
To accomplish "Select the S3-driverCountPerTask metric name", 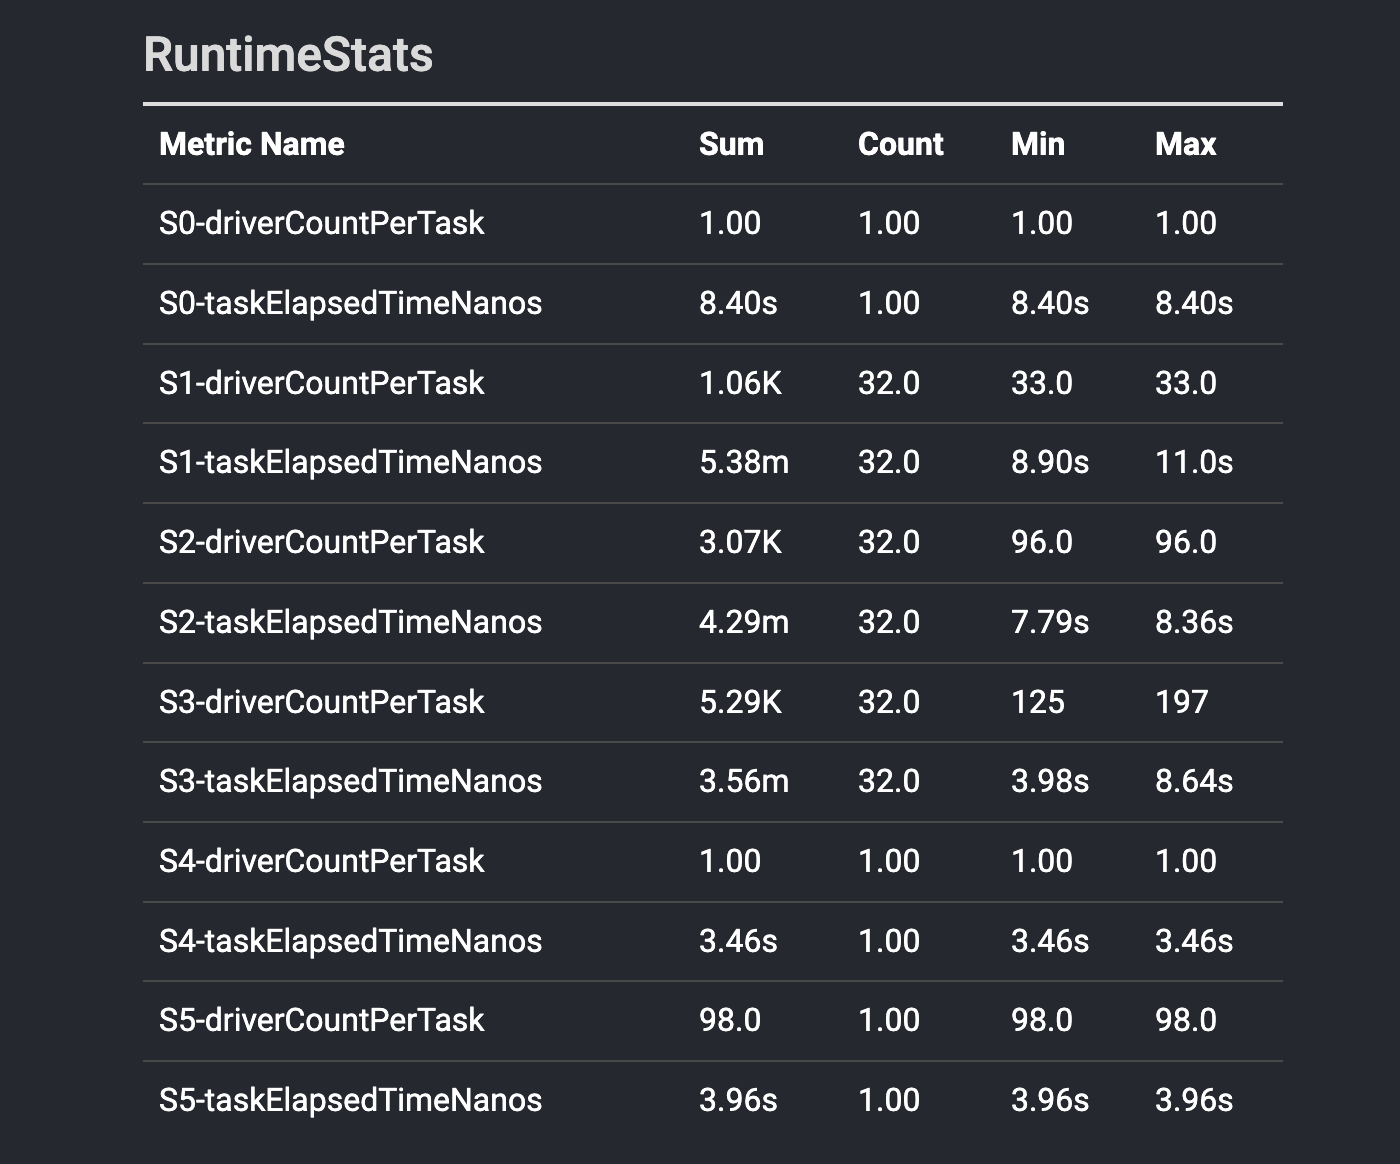I will click(x=322, y=701).
